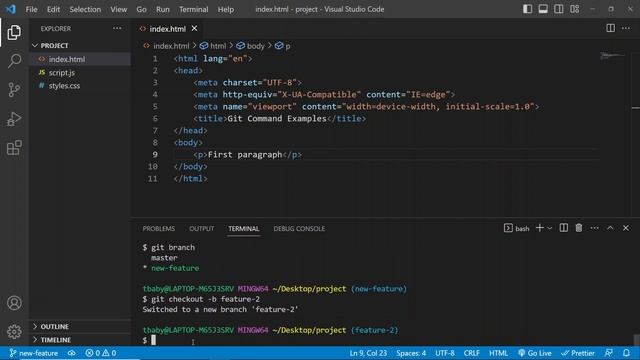Open feedback icon in status bar
This screenshot has height=360, width=640.
click(609, 353)
